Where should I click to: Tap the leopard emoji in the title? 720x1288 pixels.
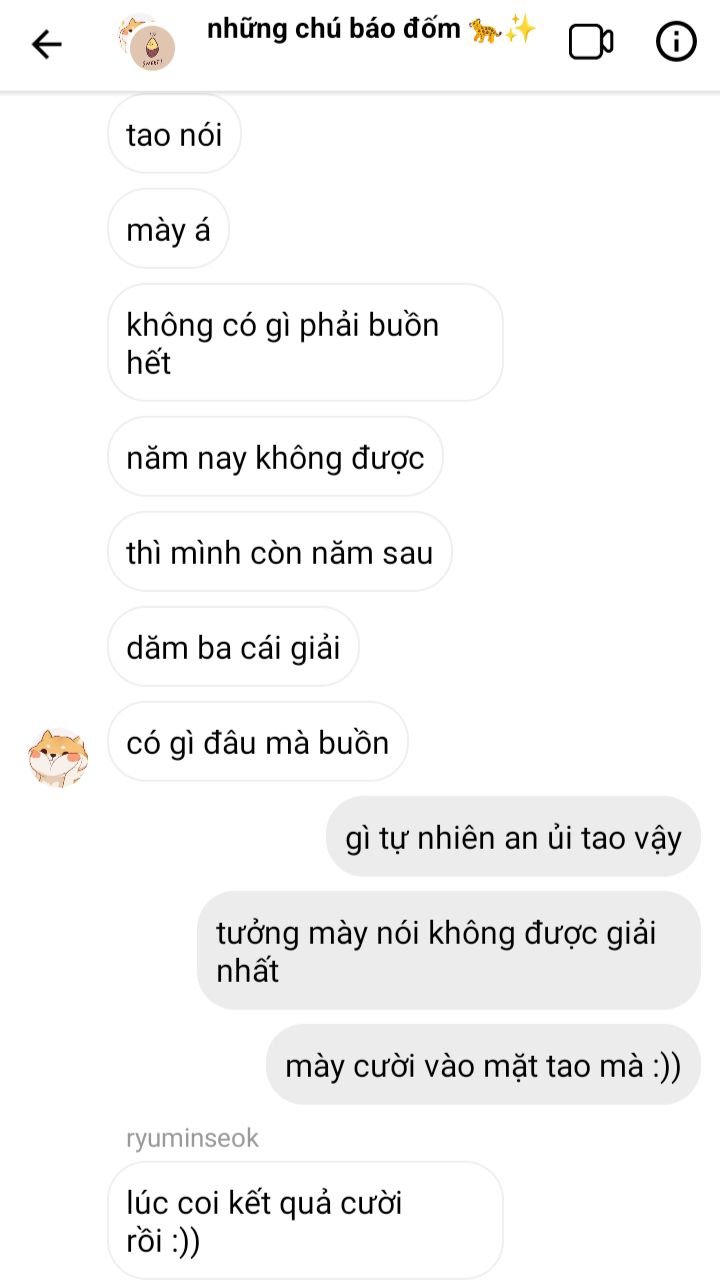(x=484, y=30)
